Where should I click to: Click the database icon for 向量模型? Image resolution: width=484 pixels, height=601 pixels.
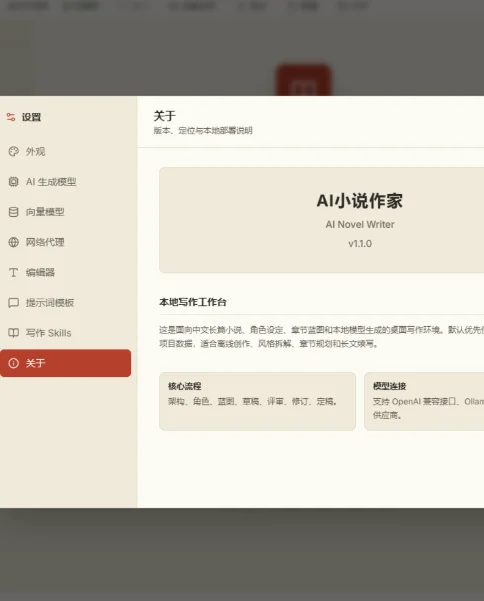point(13,212)
